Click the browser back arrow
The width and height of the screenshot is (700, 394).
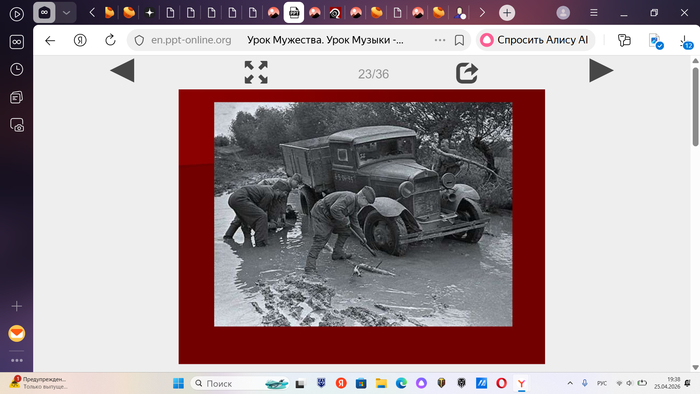pyautogui.click(x=50, y=40)
